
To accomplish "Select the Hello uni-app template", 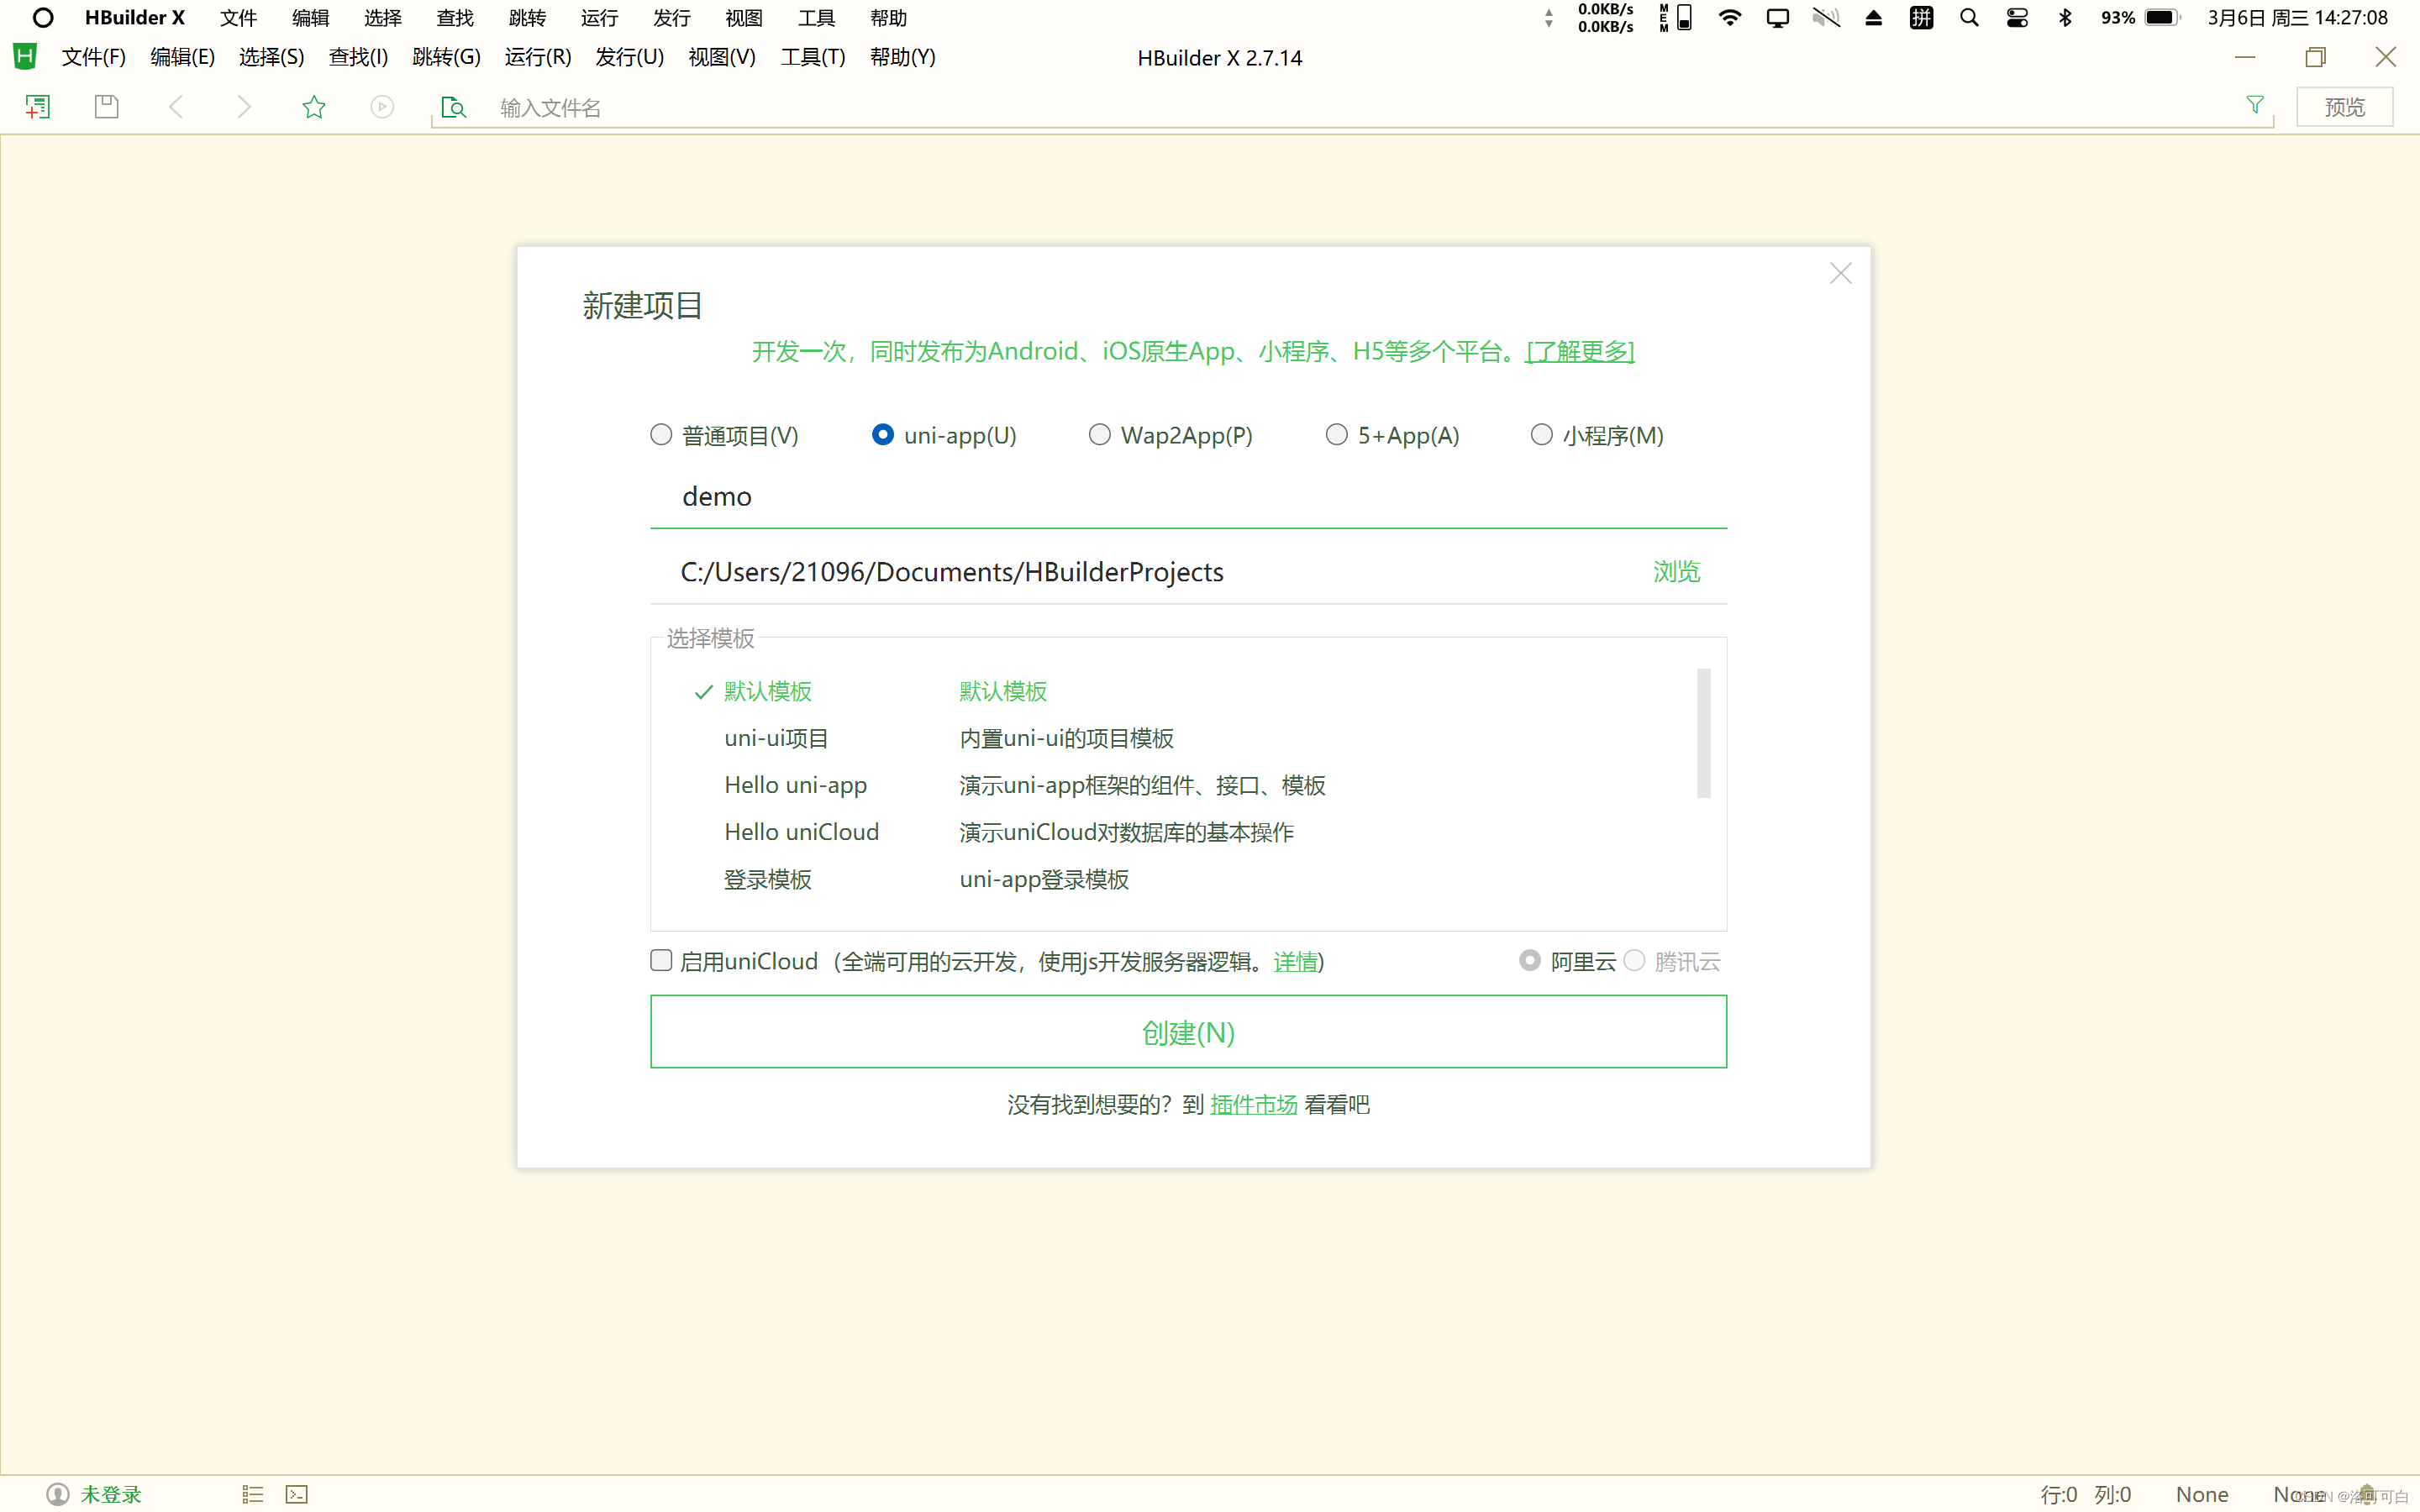I will tap(795, 785).
